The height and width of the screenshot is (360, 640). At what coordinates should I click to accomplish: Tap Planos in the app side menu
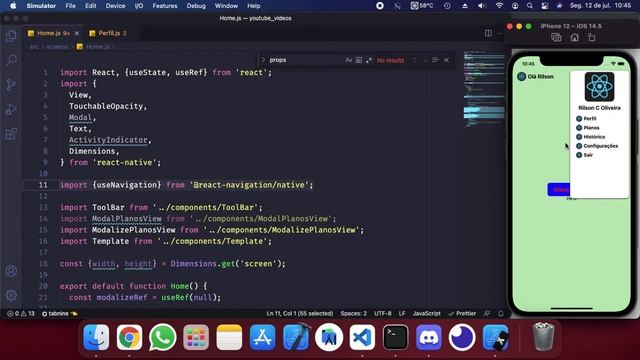click(x=588, y=128)
